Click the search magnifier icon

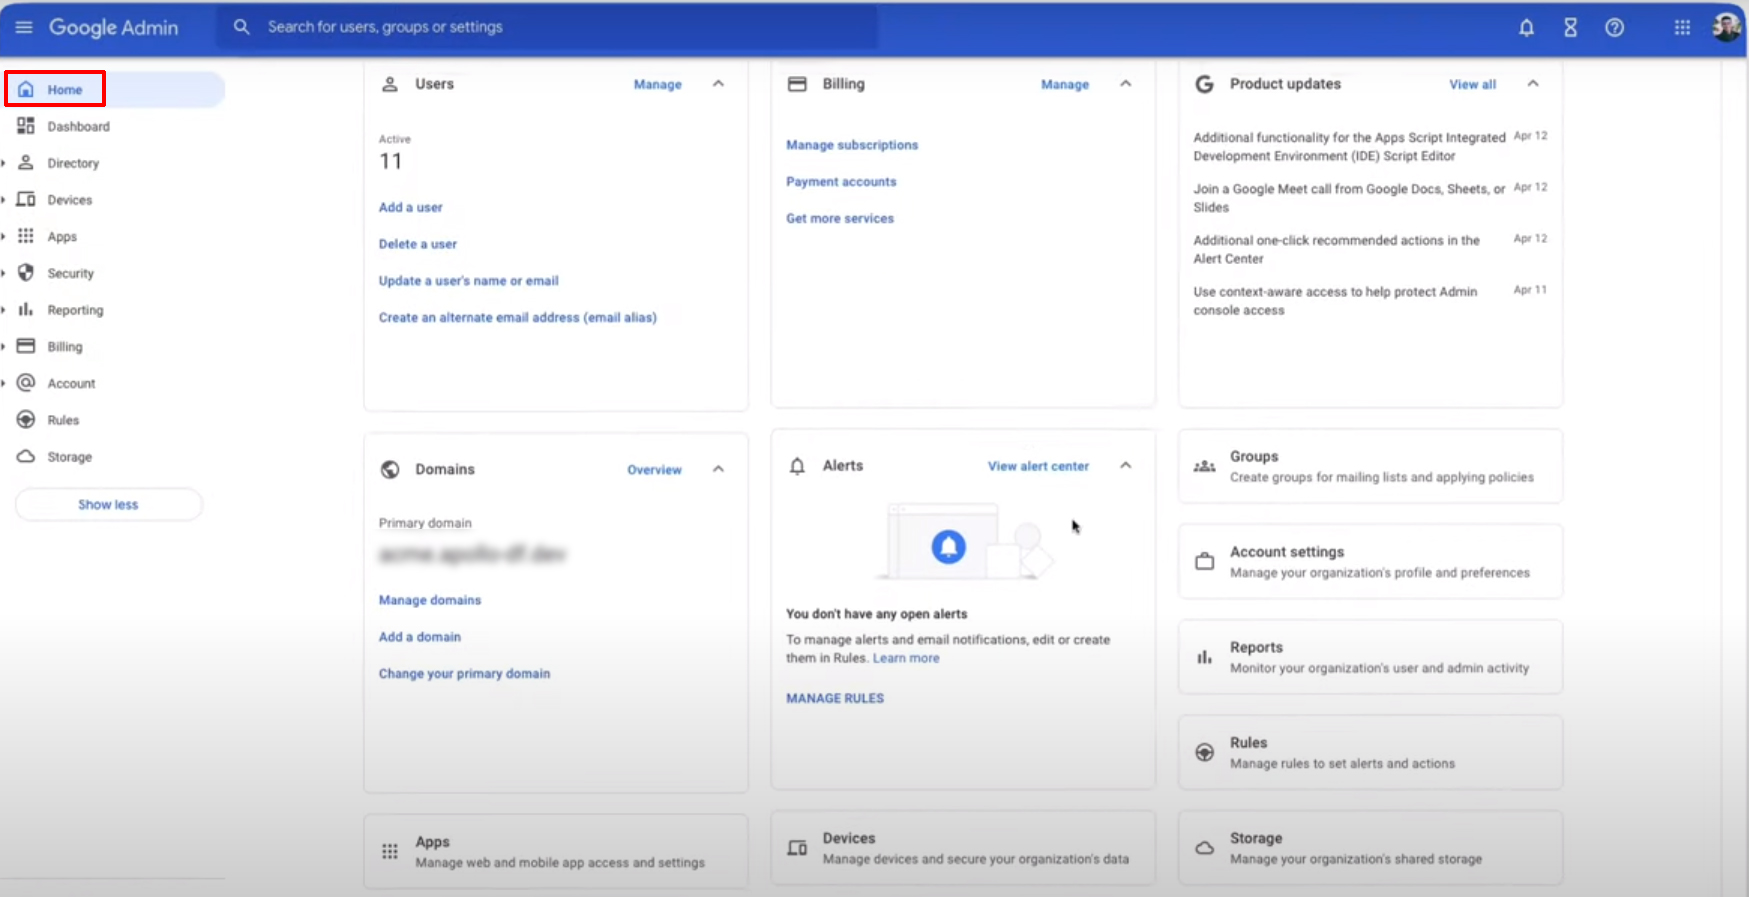click(241, 27)
